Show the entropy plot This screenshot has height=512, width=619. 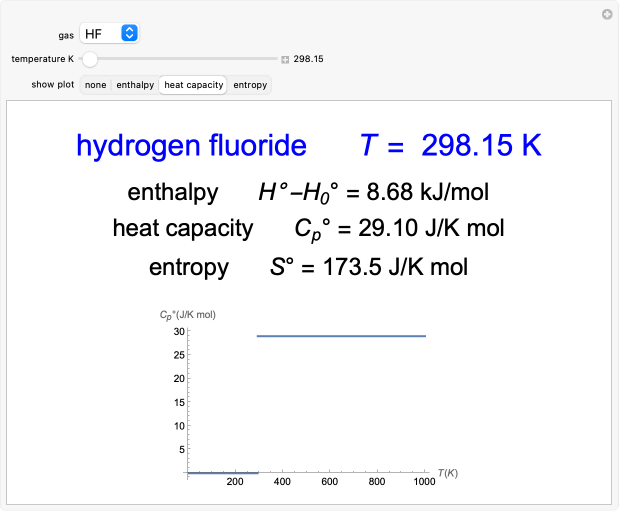[x=250, y=85]
